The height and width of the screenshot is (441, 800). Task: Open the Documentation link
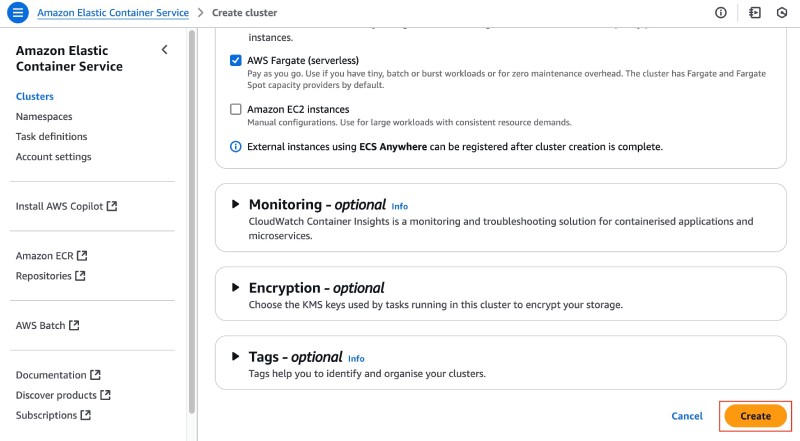point(51,375)
